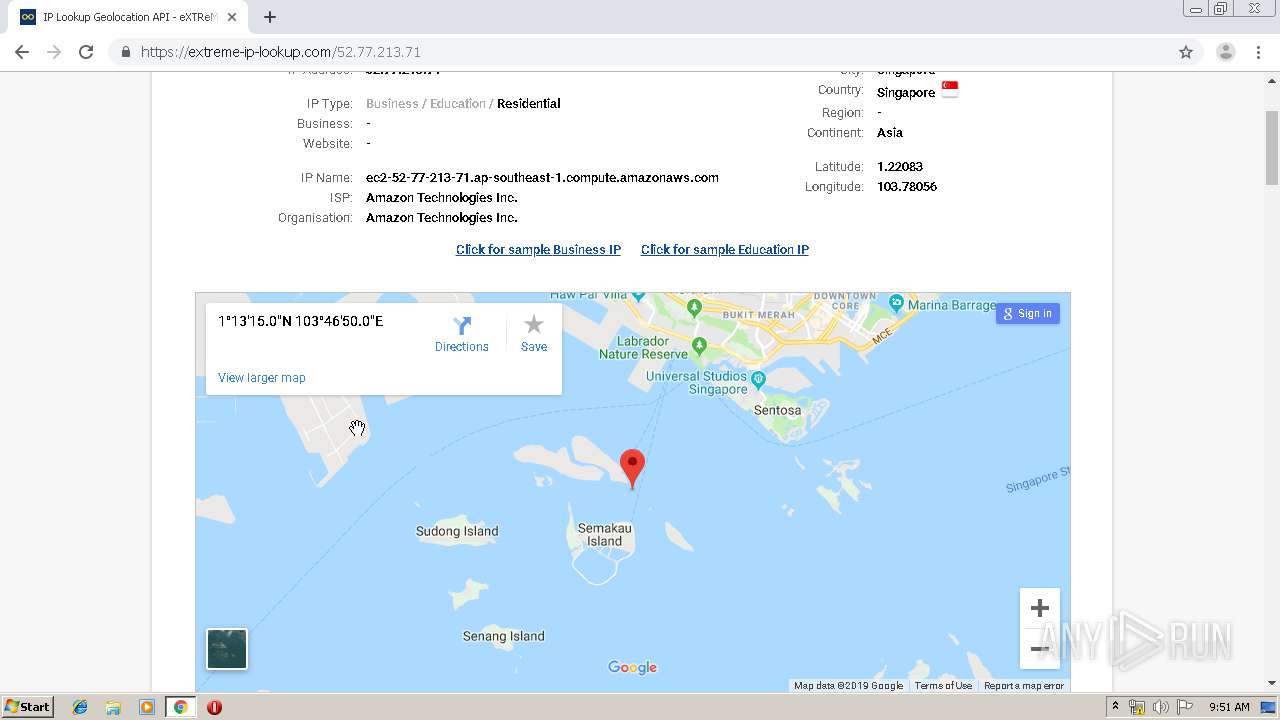The width and height of the screenshot is (1280, 720).
Task: Launch Internet Explorer from taskbar
Action: (x=80, y=707)
